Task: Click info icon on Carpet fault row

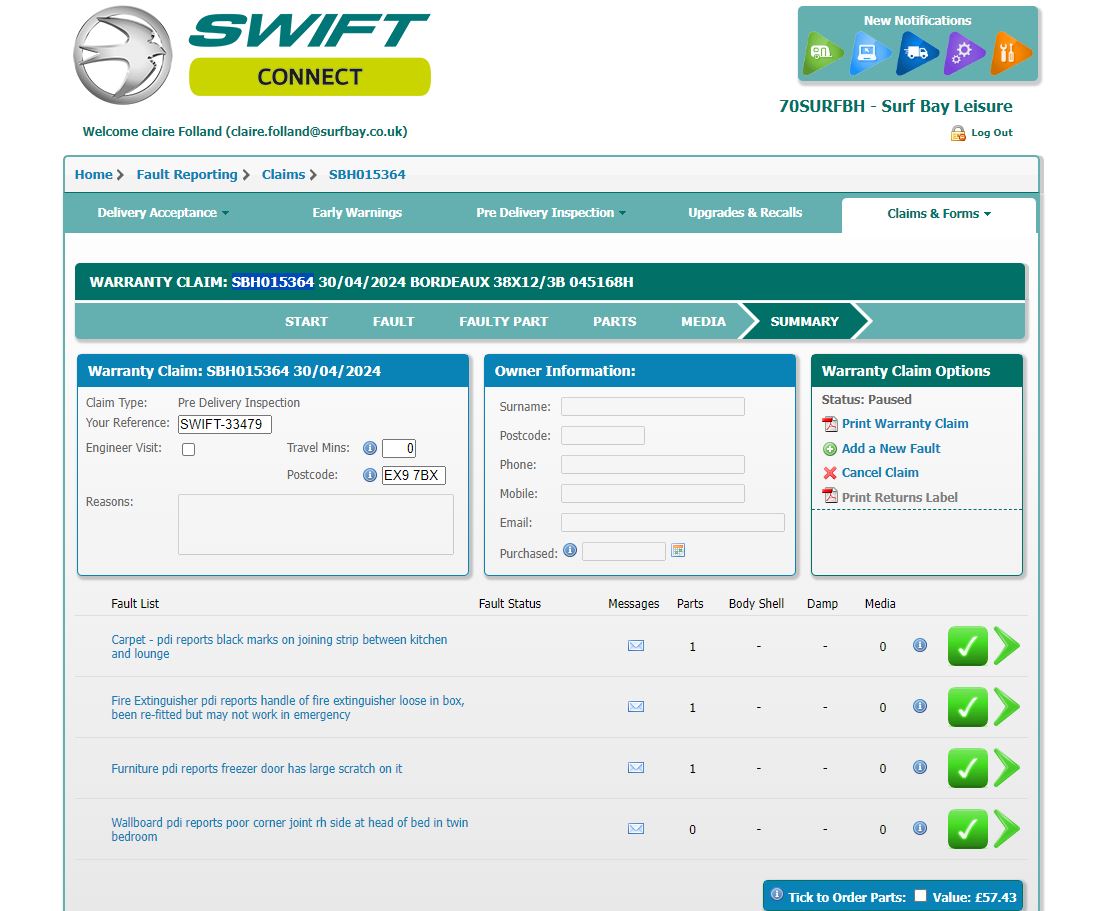Action: 919,645
